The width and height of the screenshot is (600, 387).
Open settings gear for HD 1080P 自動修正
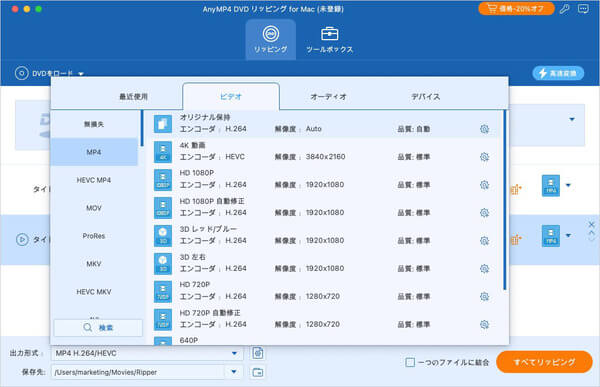[484, 213]
